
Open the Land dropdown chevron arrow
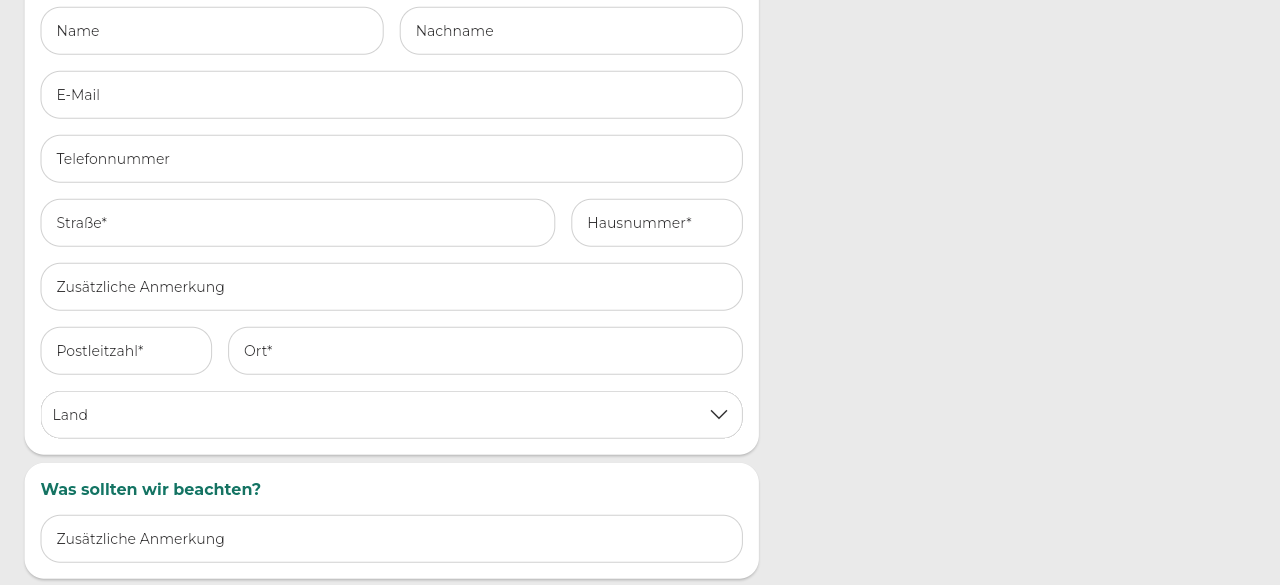(718, 415)
